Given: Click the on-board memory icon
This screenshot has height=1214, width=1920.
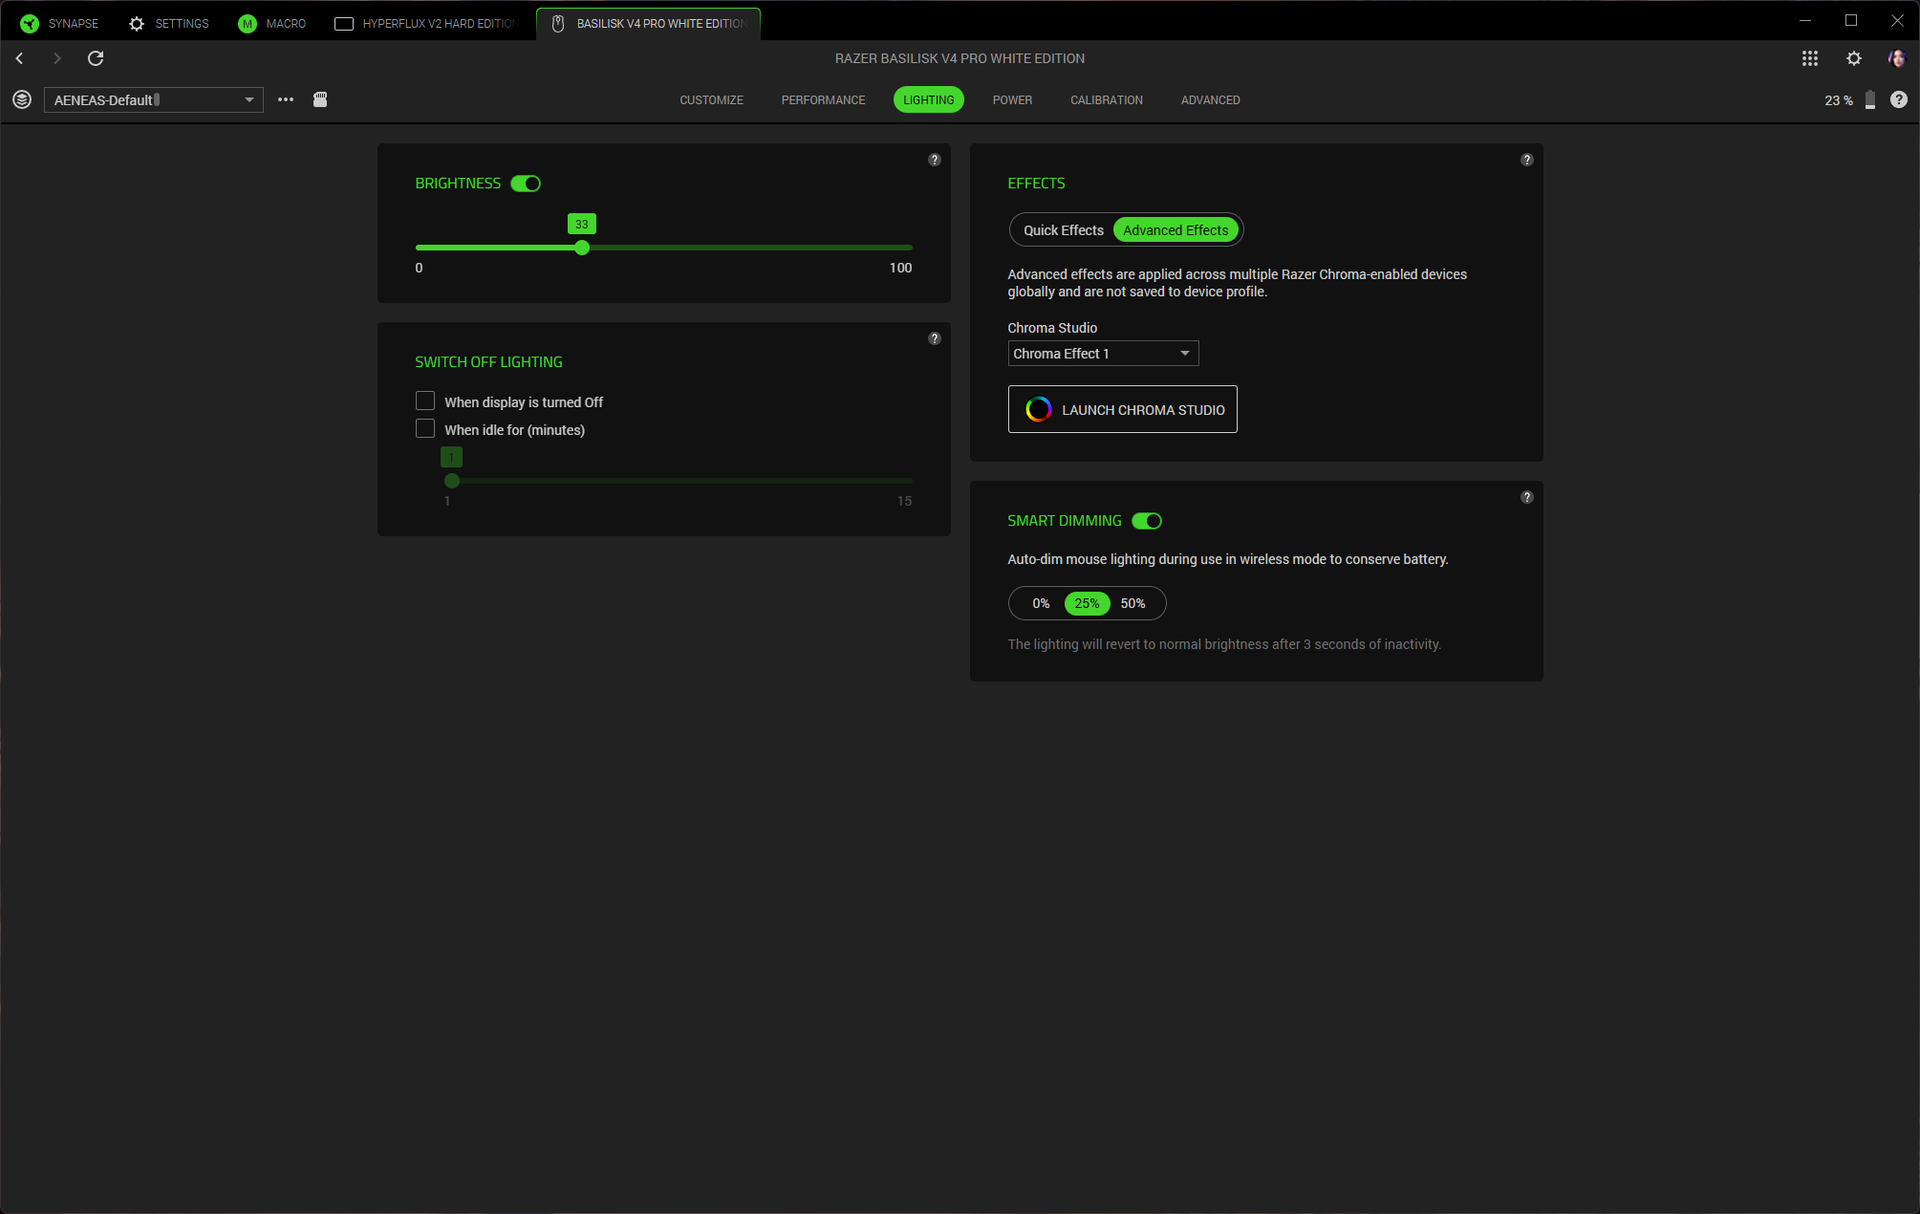Looking at the screenshot, I should (320, 99).
